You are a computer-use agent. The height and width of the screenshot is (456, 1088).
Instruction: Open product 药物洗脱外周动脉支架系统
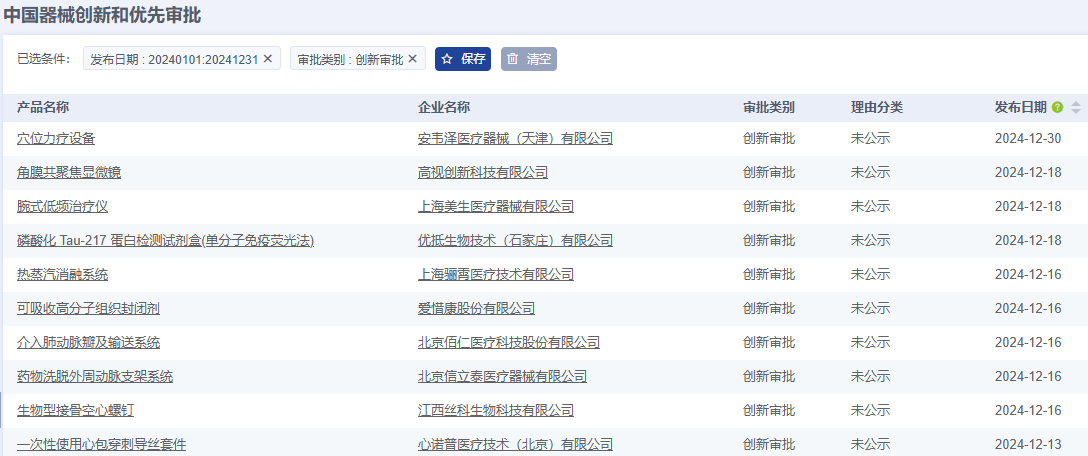(x=95, y=376)
